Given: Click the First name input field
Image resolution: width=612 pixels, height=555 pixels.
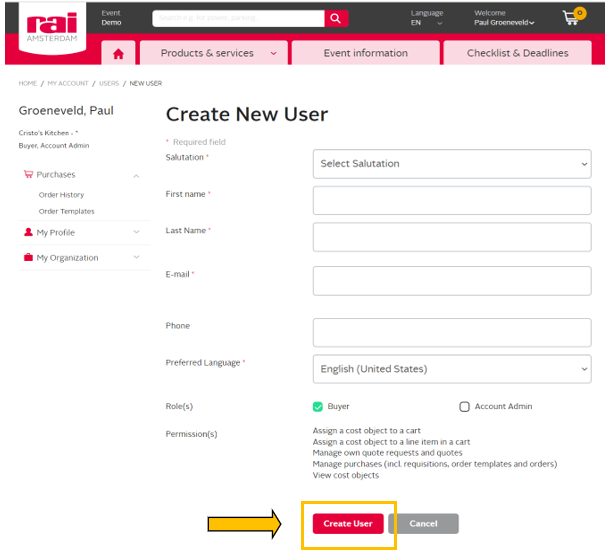Looking at the screenshot, I should point(452,200).
